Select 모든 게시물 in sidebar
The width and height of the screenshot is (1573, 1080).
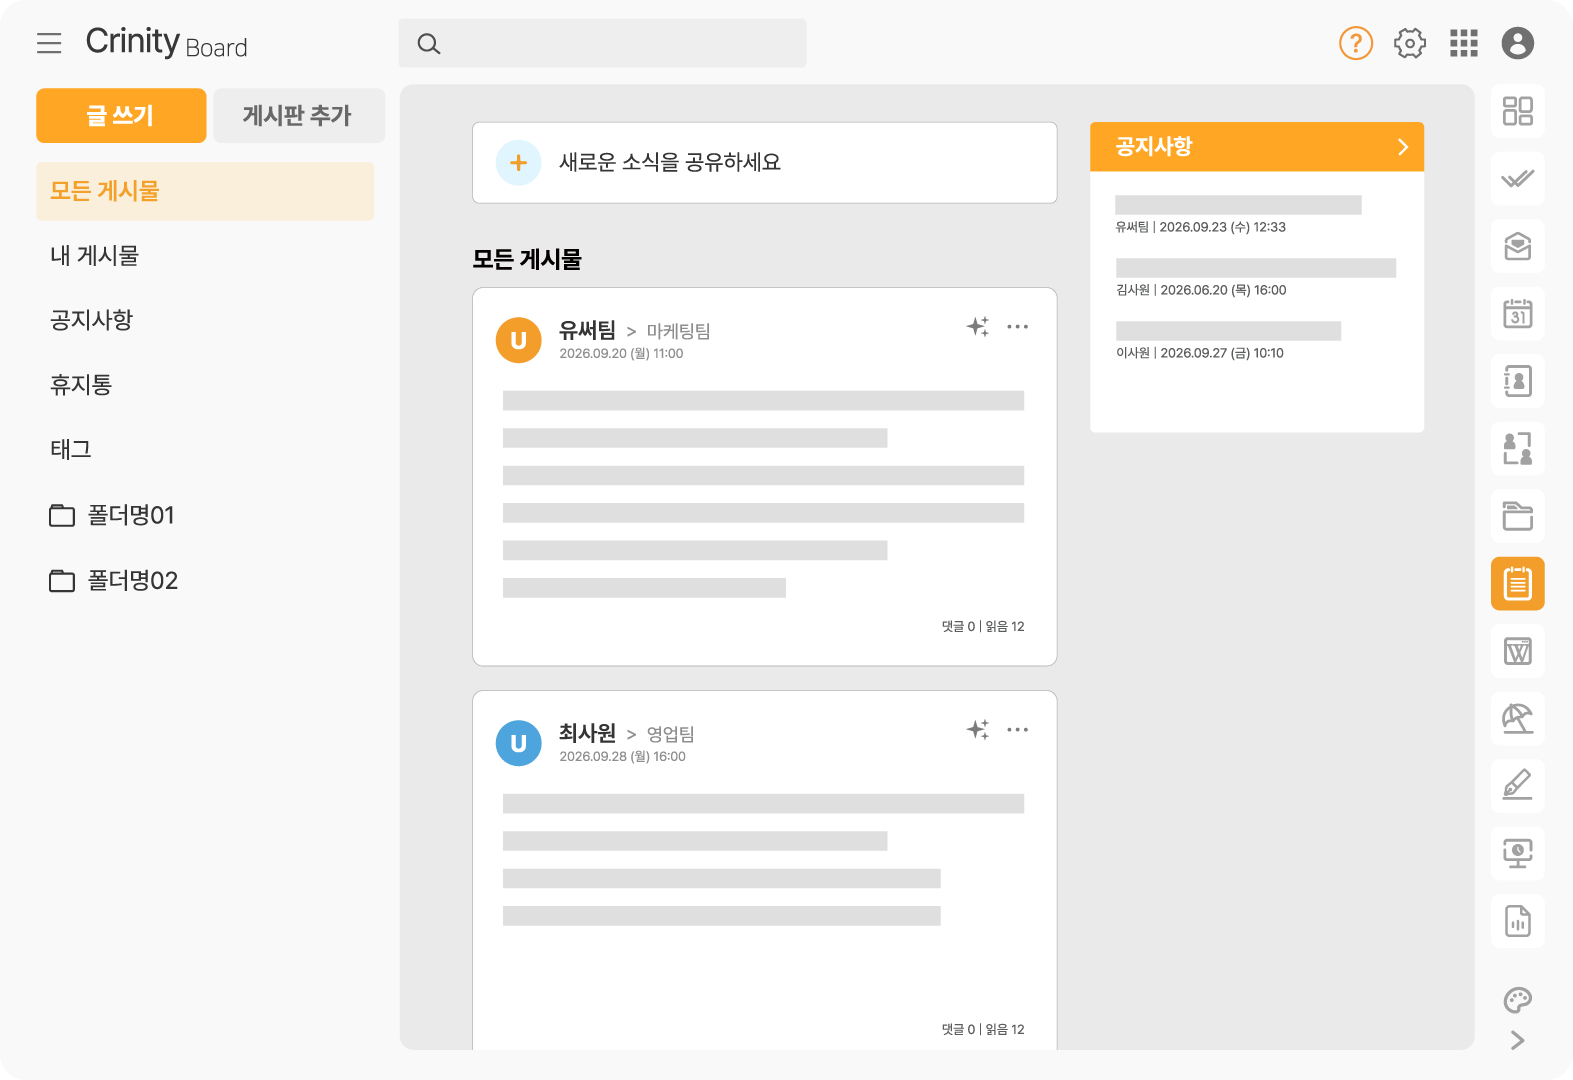205,191
